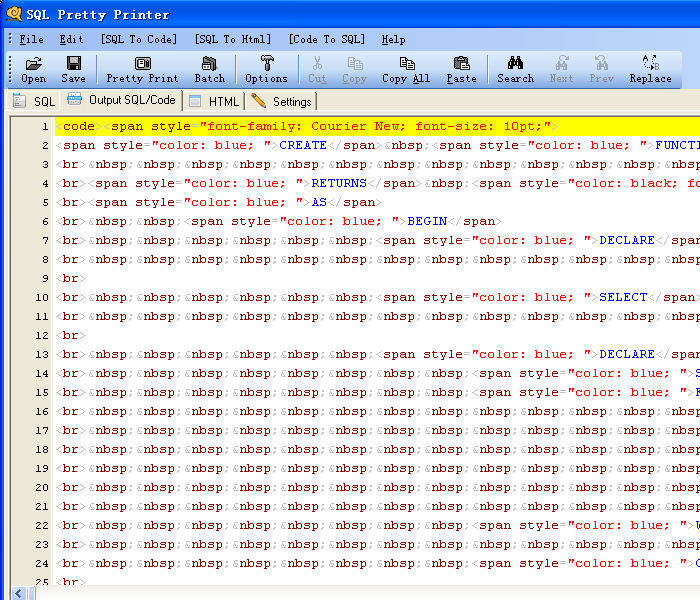Paste using the Paste toolbar icon
This screenshot has width=700, height=600.
tap(461, 69)
